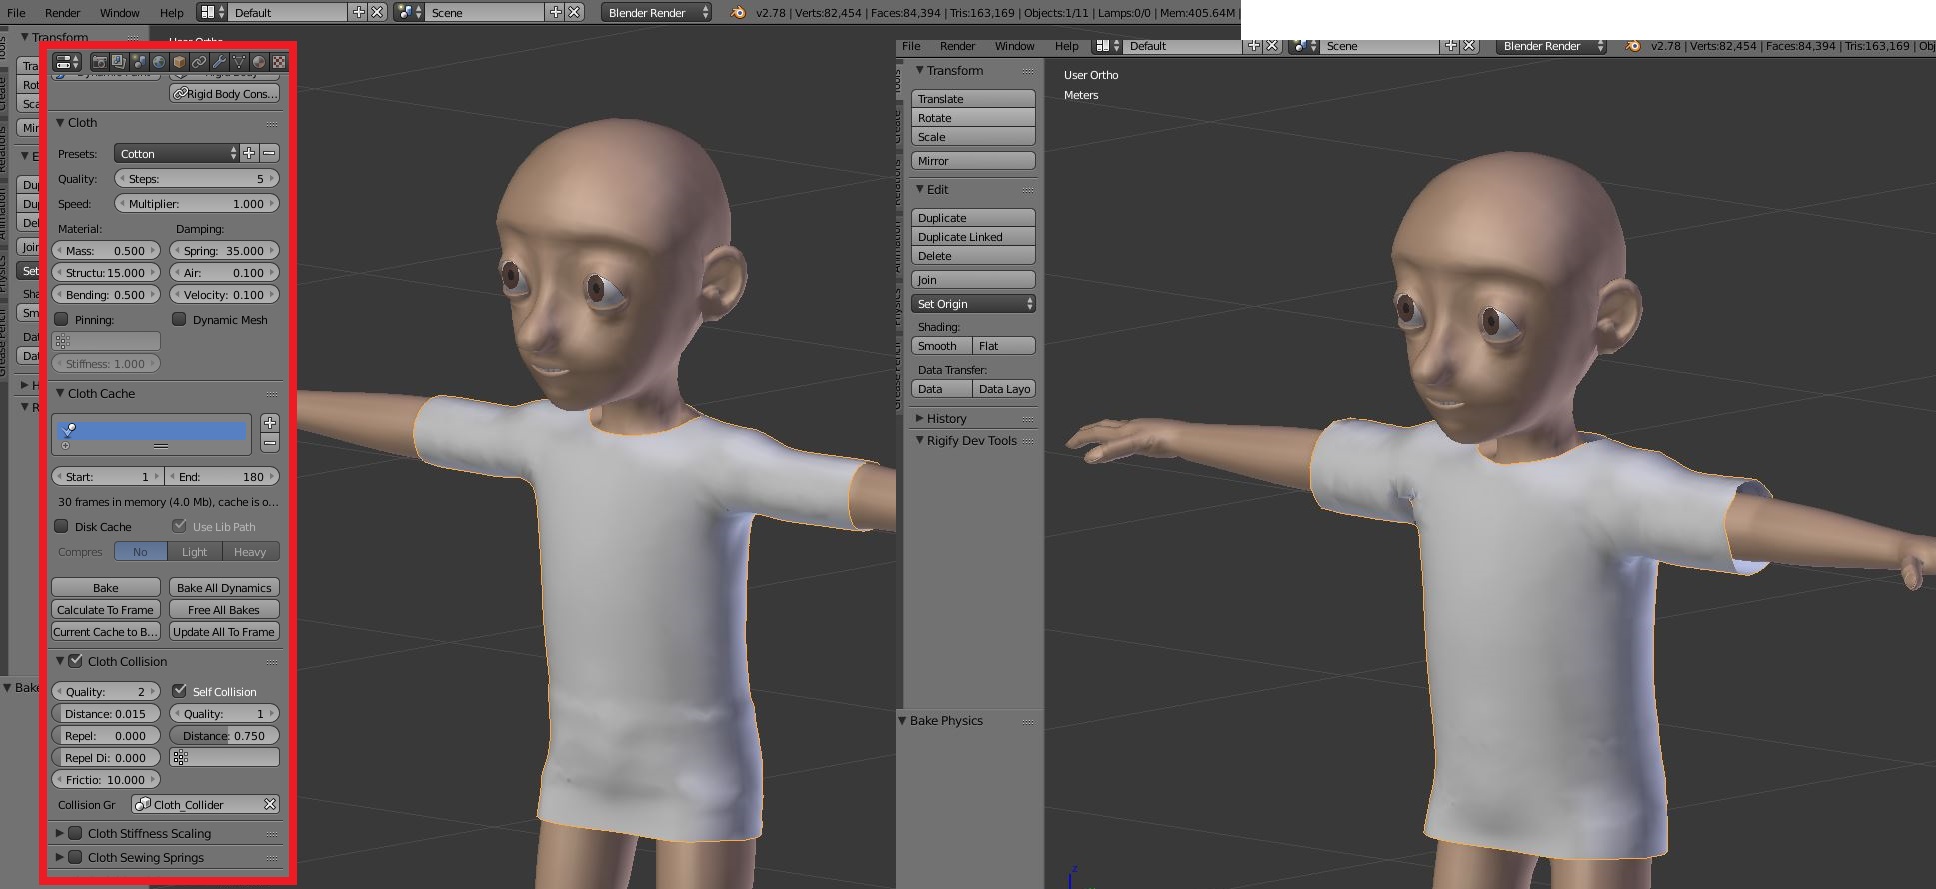The image size is (1936, 889).
Task: Collapse the Cloth Cache panel
Action: [60, 393]
